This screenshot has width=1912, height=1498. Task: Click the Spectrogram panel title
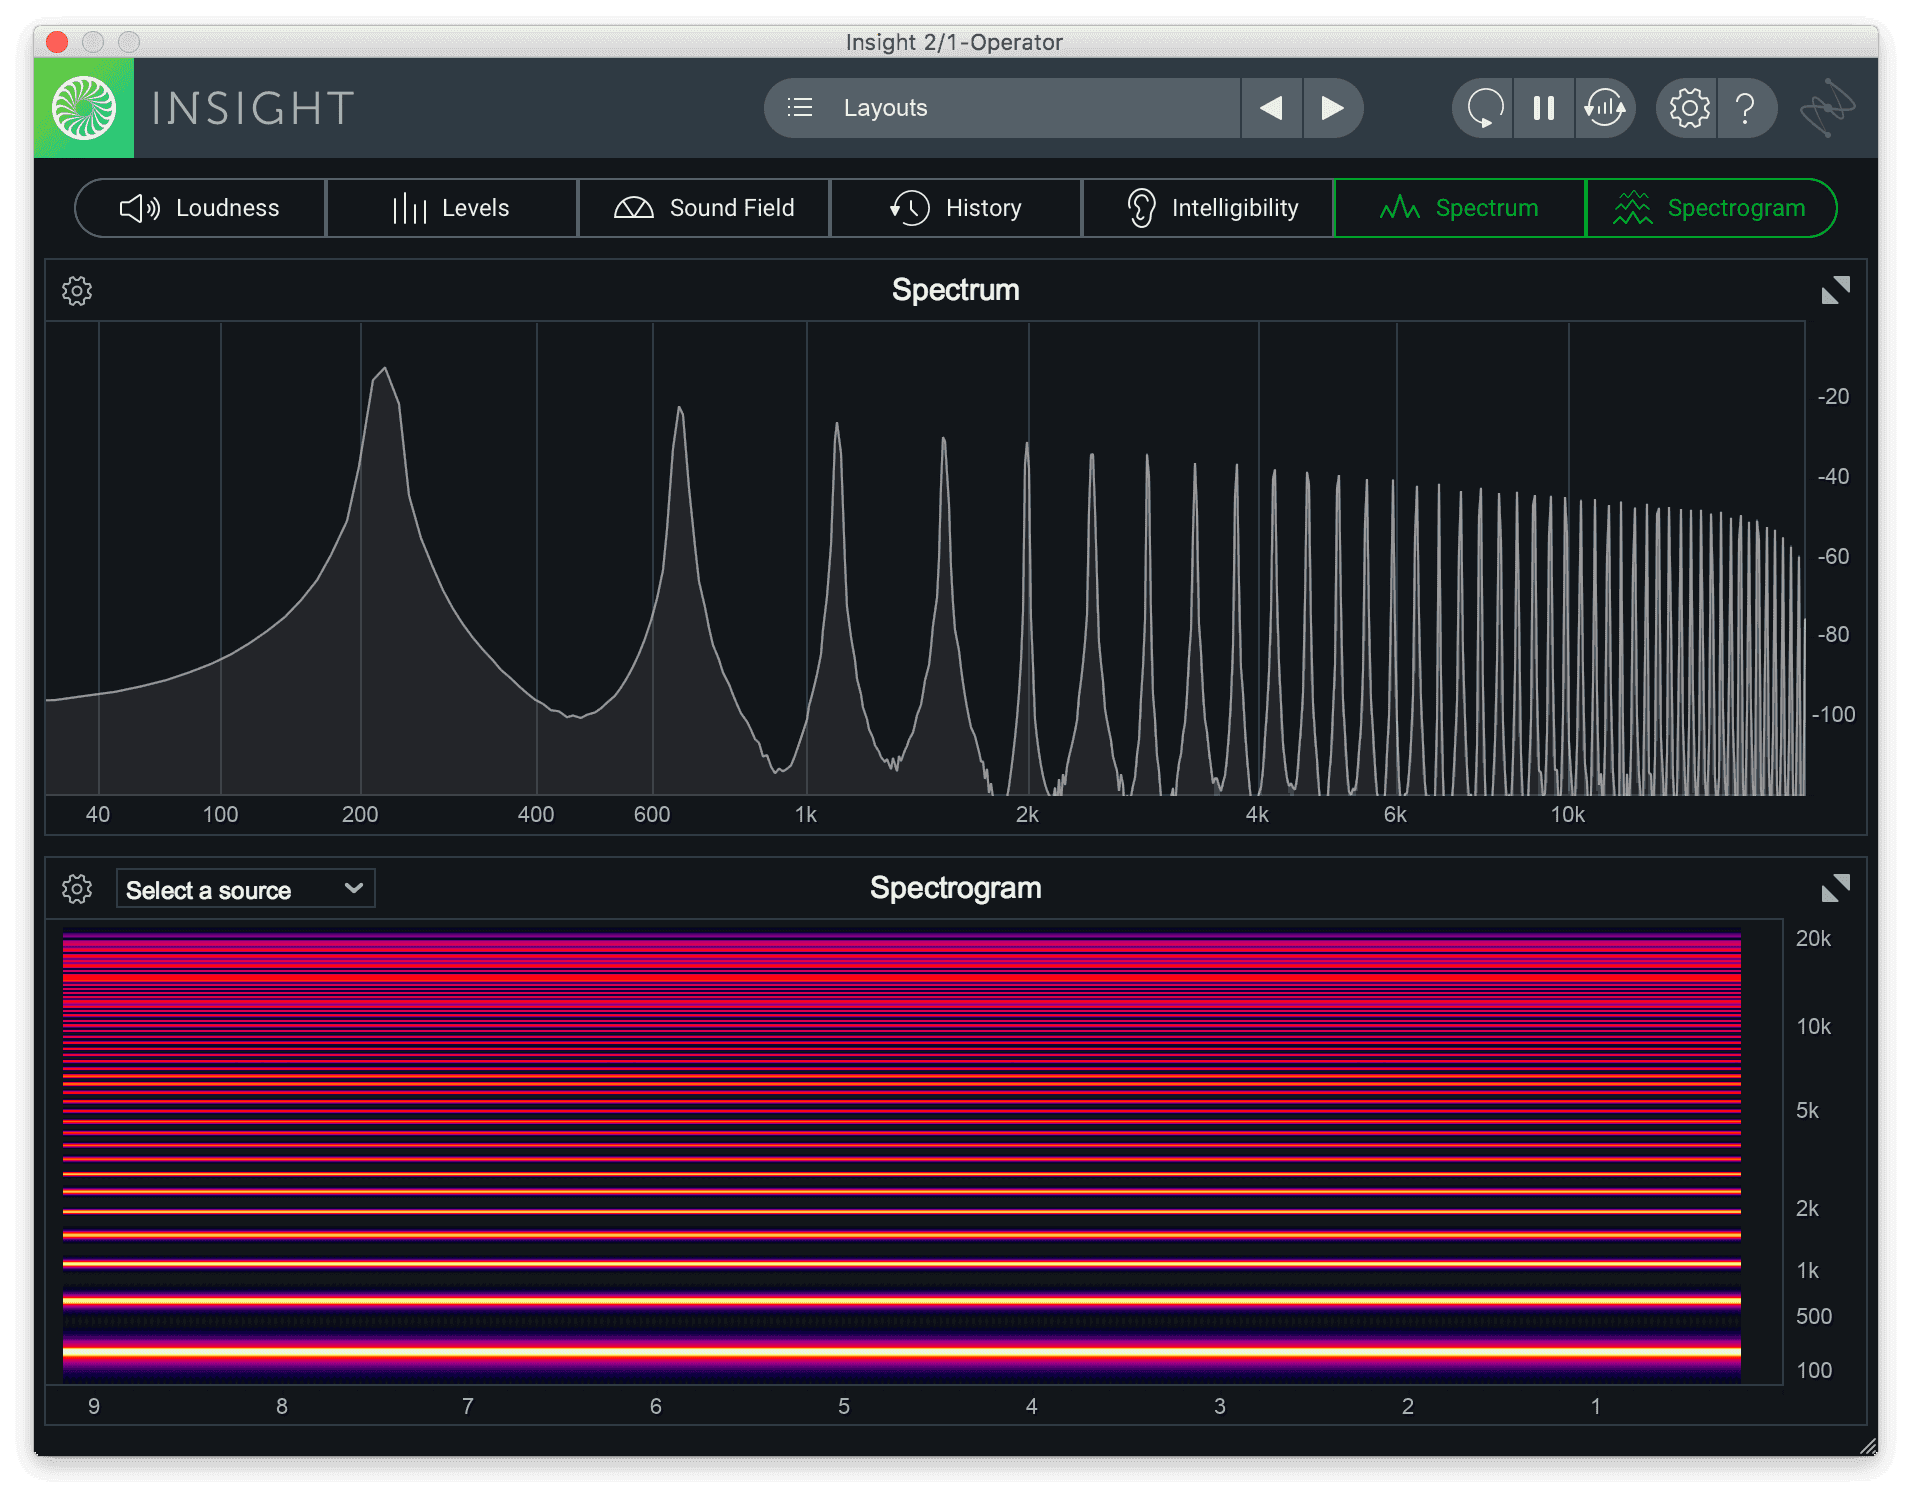click(x=956, y=888)
